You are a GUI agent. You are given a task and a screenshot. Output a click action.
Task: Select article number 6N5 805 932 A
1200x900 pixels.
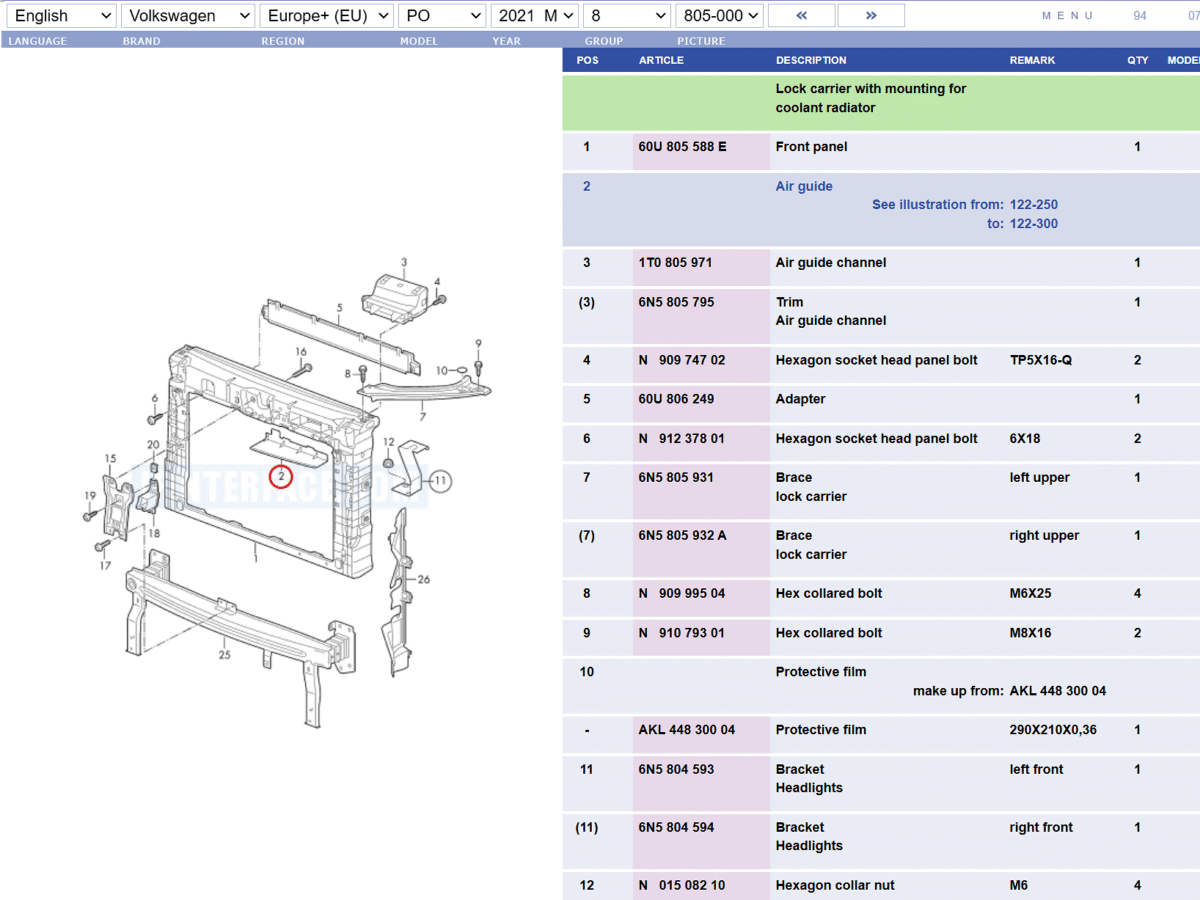[x=683, y=536]
